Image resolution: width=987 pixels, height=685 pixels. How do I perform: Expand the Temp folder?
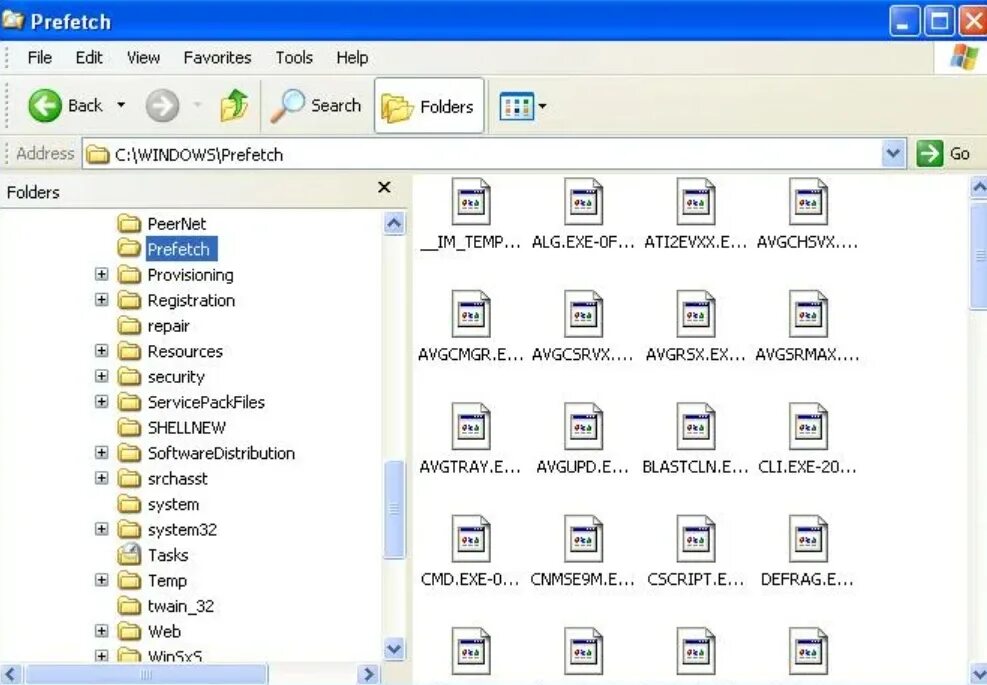(x=101, y=579)
